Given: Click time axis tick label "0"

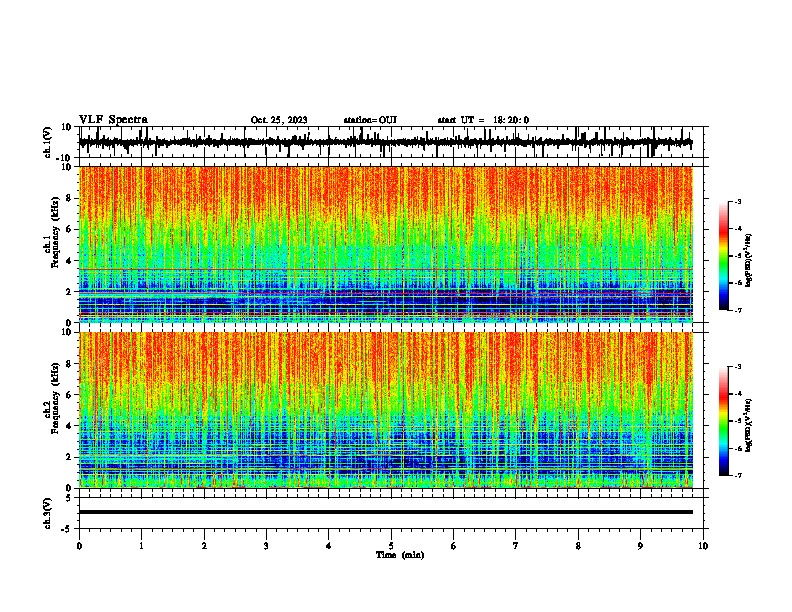Looking at the screenshot, I should (79, 546).
